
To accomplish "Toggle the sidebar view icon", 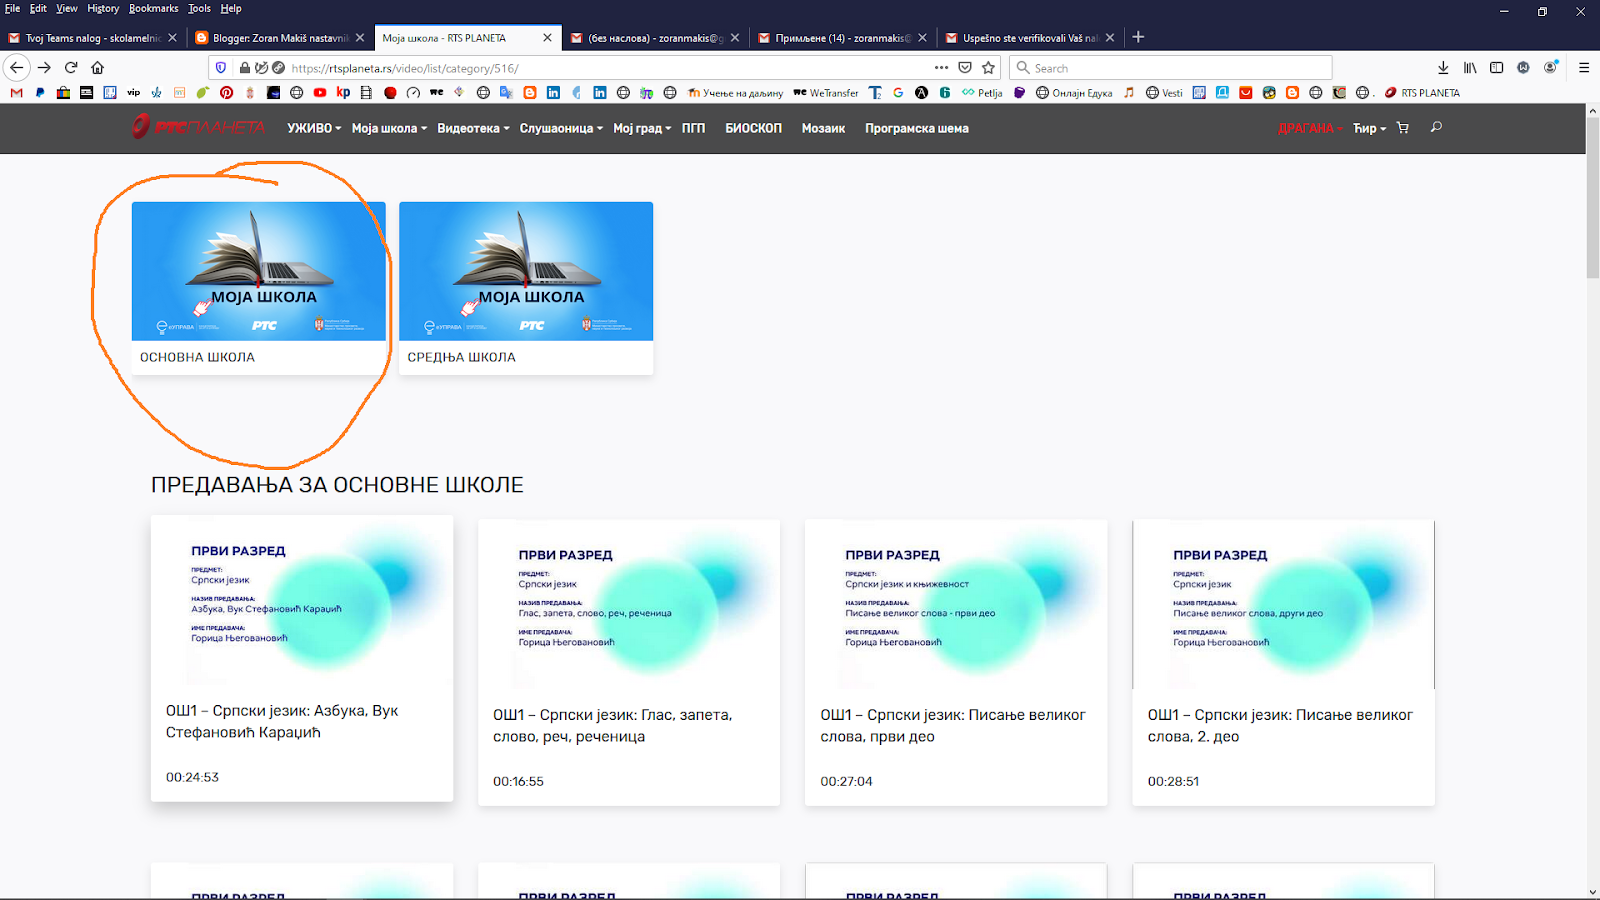I will [1497, 68].
